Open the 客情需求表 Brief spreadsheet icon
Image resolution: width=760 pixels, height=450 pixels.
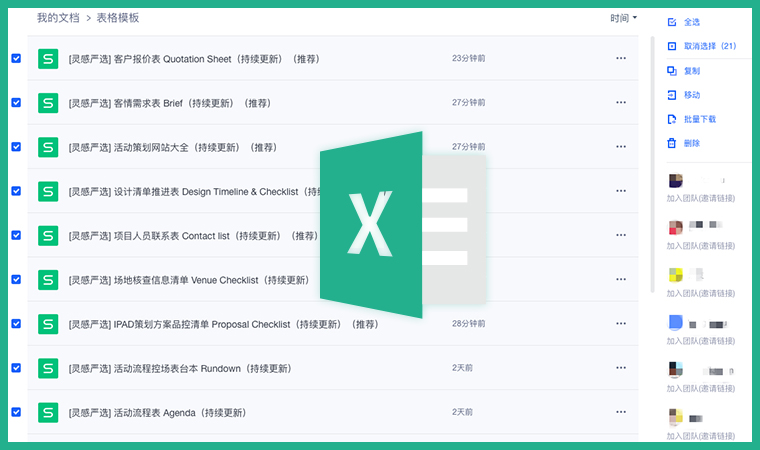pos(48,103)
